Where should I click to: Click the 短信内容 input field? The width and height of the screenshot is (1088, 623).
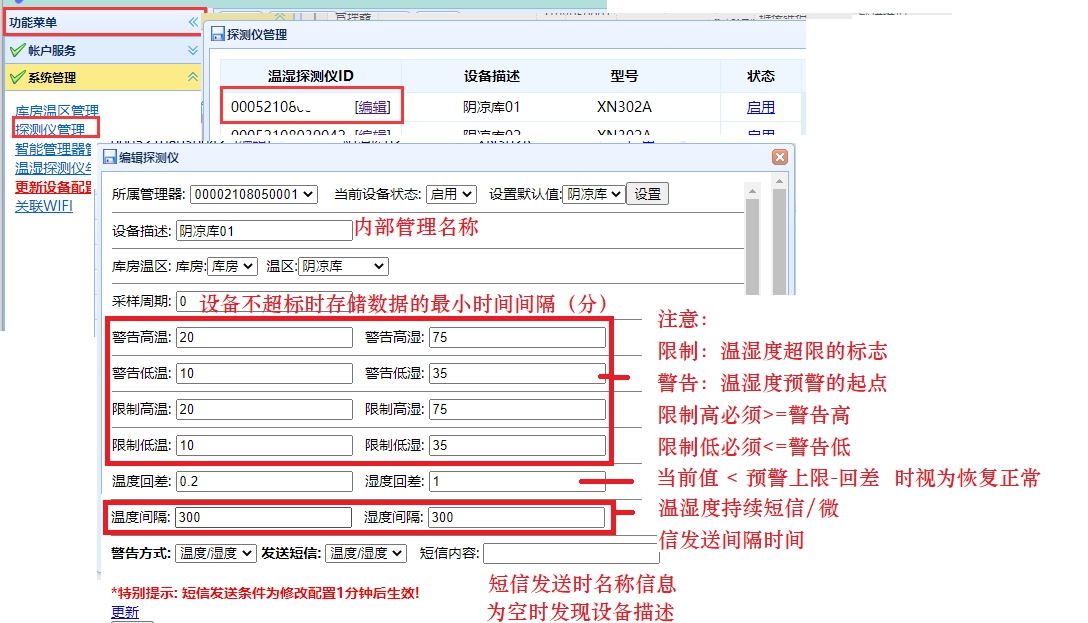pyautogui.click(x=570, y=553)
